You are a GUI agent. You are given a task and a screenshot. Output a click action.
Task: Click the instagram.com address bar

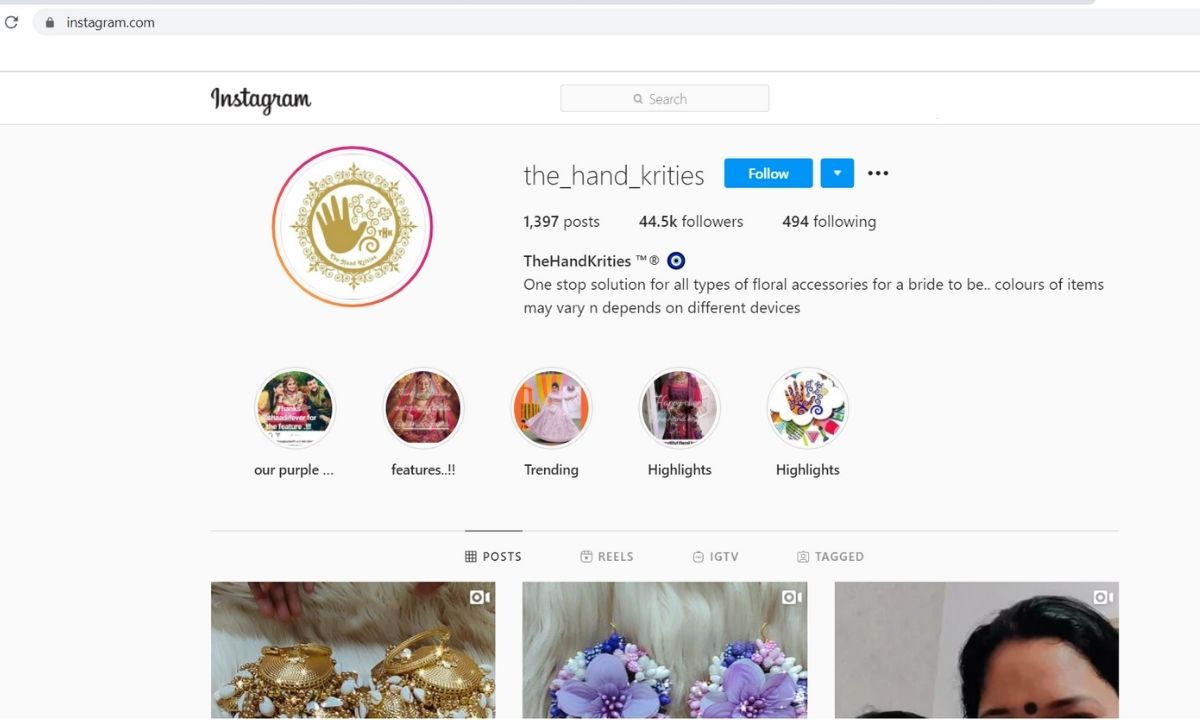click(600, 22)
